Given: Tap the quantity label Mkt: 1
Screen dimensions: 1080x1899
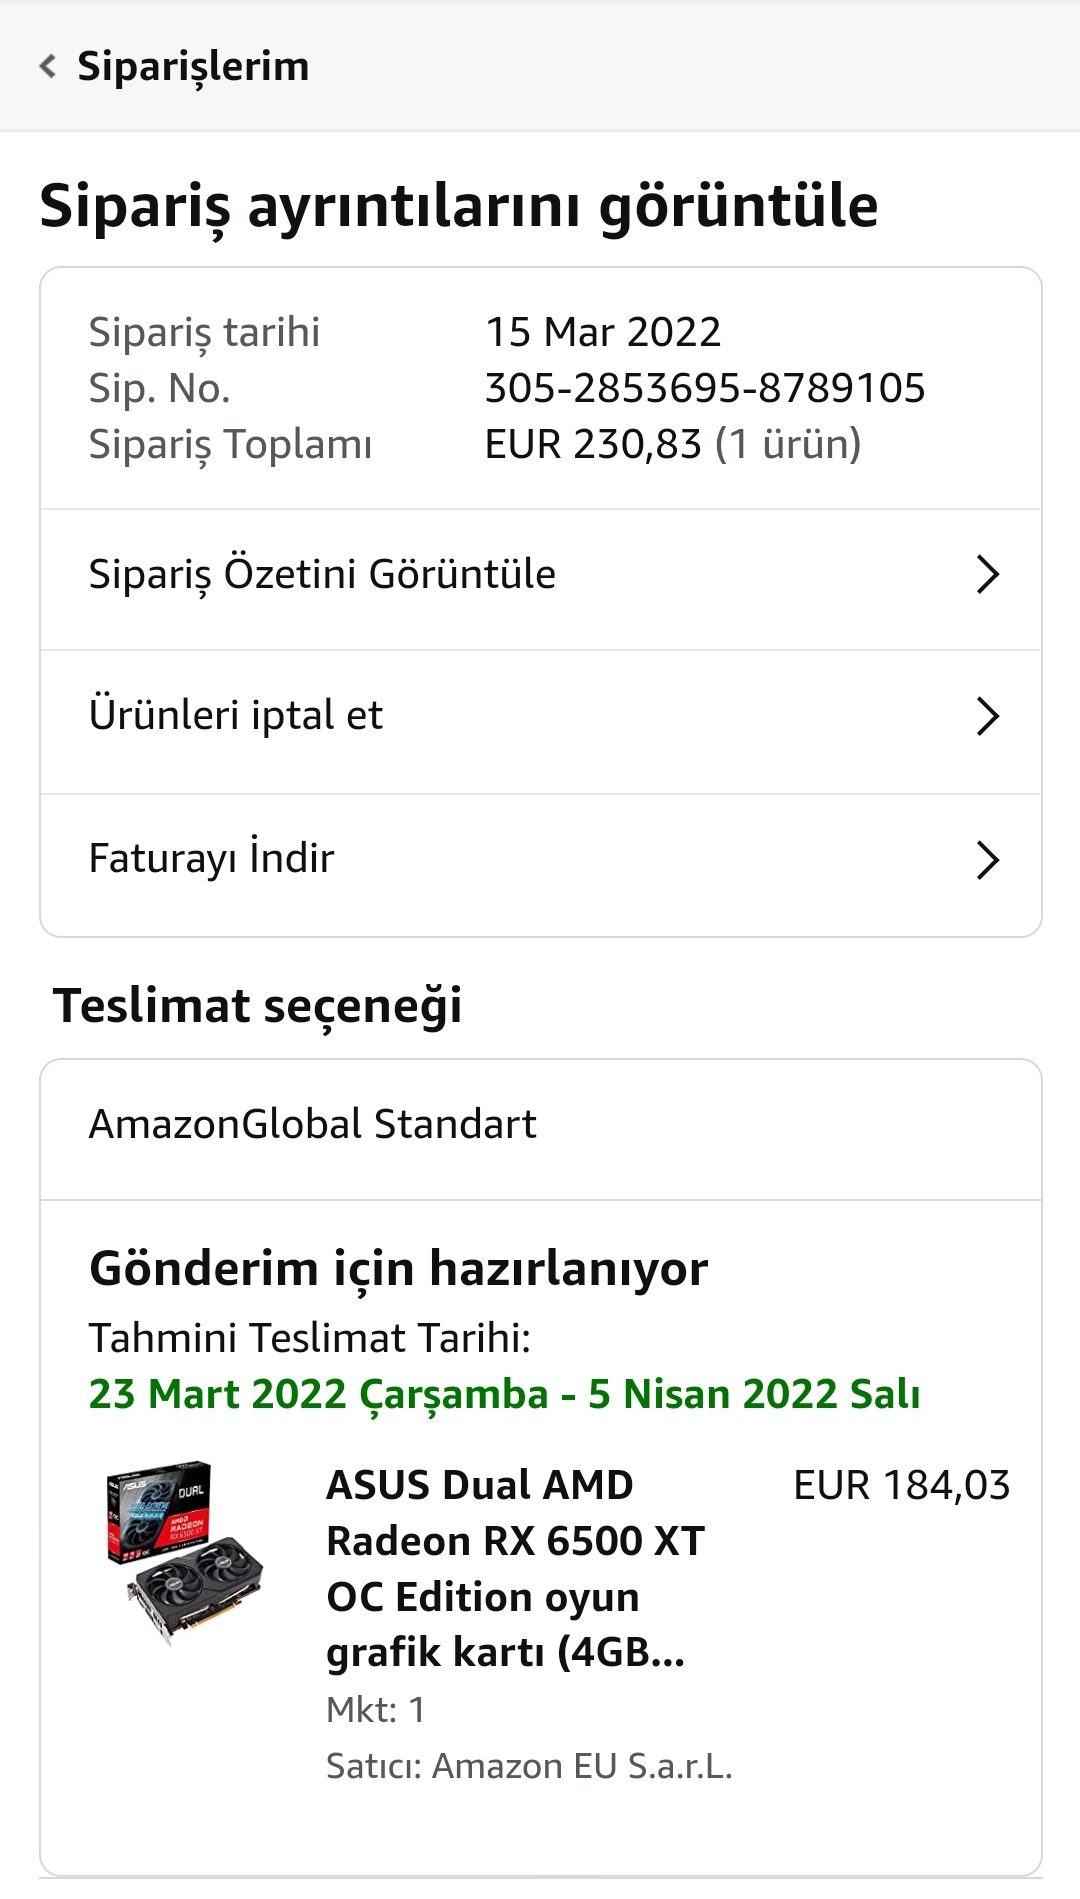Looking at the screenshot, I should (x=376, y=1710).
